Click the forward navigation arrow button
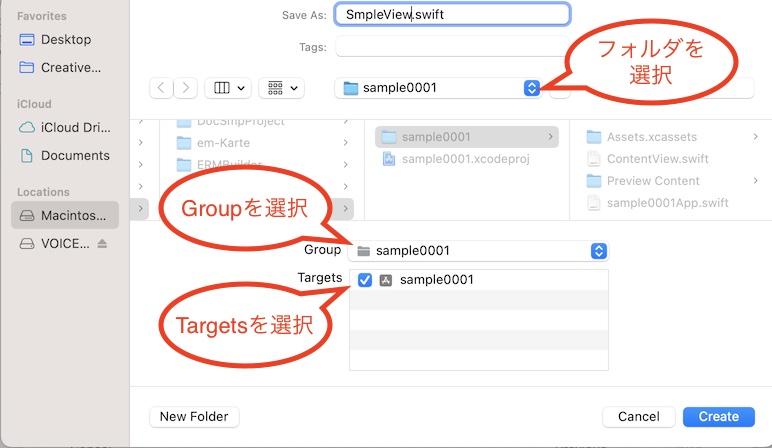This screenshot has width=772, height=448. coord(186,88)
